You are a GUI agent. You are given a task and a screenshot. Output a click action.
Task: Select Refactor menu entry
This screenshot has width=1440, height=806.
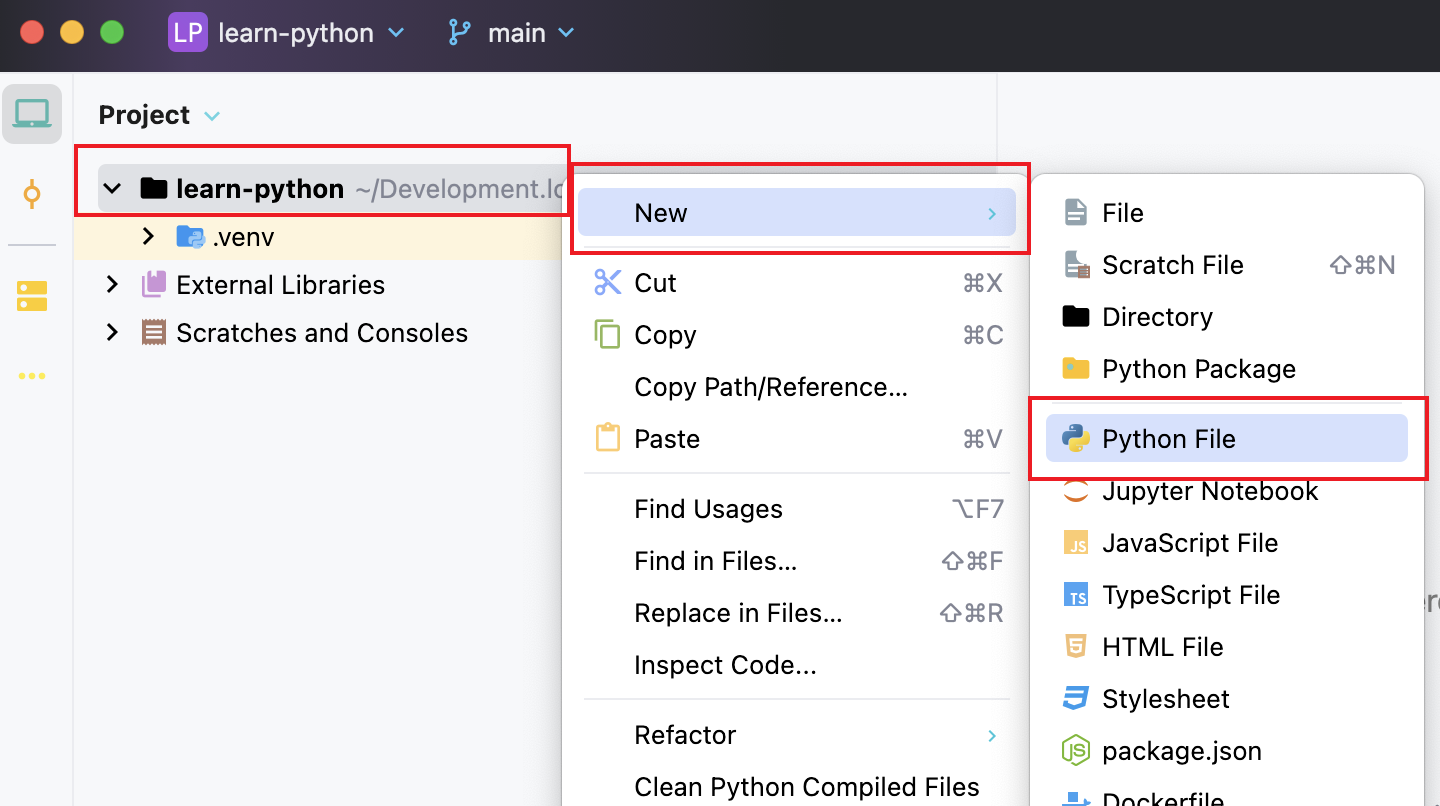tap(797, 735)
